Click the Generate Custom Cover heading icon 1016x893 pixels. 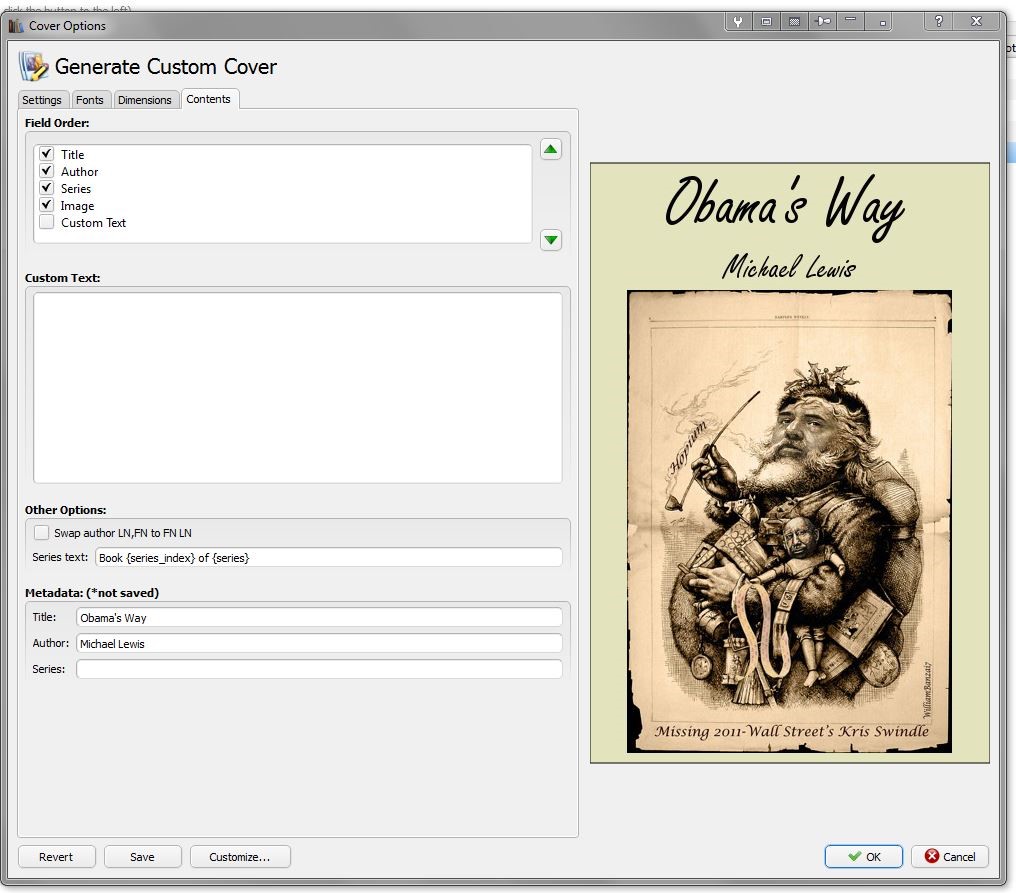pyautogui.click(x=33, y=67)
